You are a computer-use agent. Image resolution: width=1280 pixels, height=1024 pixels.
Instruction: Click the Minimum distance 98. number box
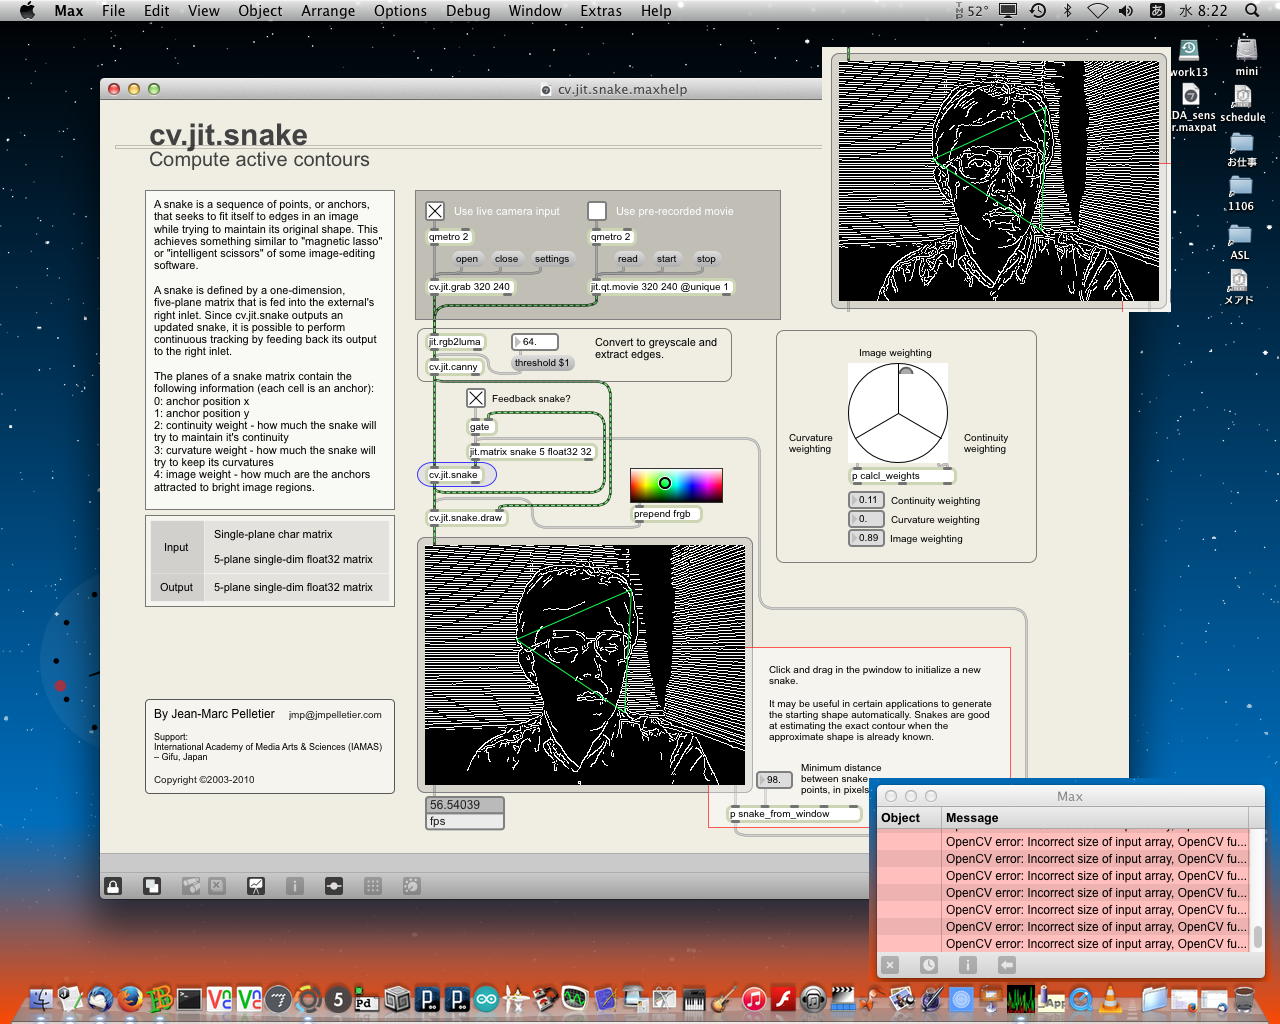tap(773, 780)
